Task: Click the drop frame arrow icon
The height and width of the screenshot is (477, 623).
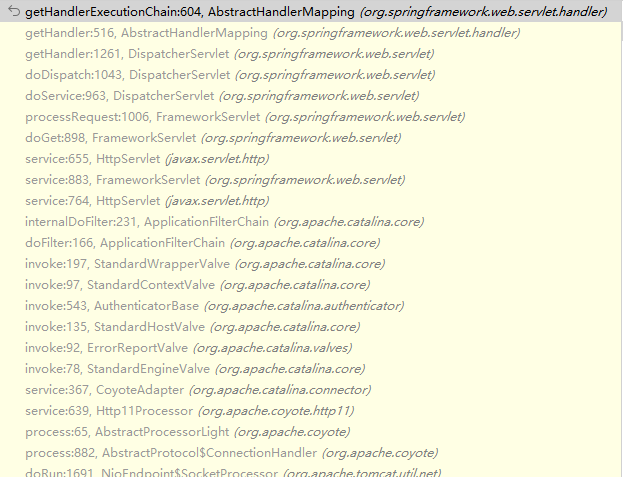Action: click(x=14, y=12)
